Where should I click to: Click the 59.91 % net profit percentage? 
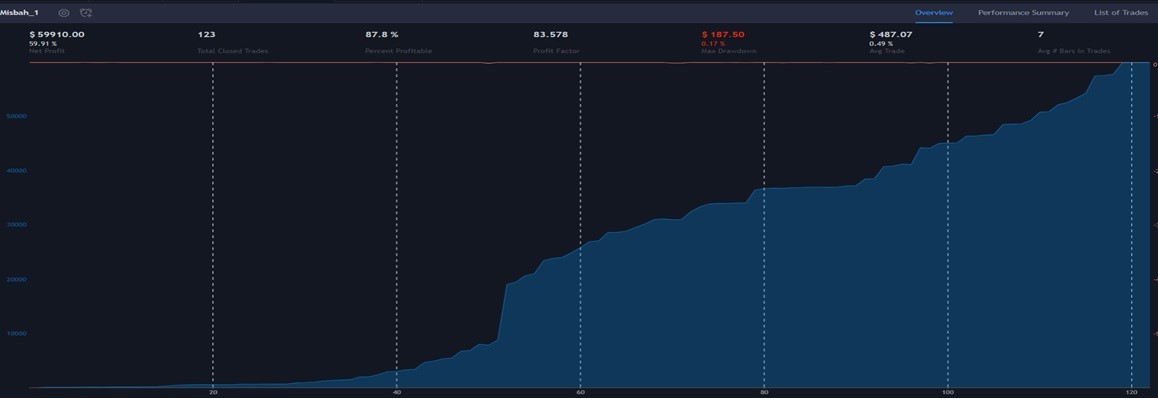click(x=43, y=44)
